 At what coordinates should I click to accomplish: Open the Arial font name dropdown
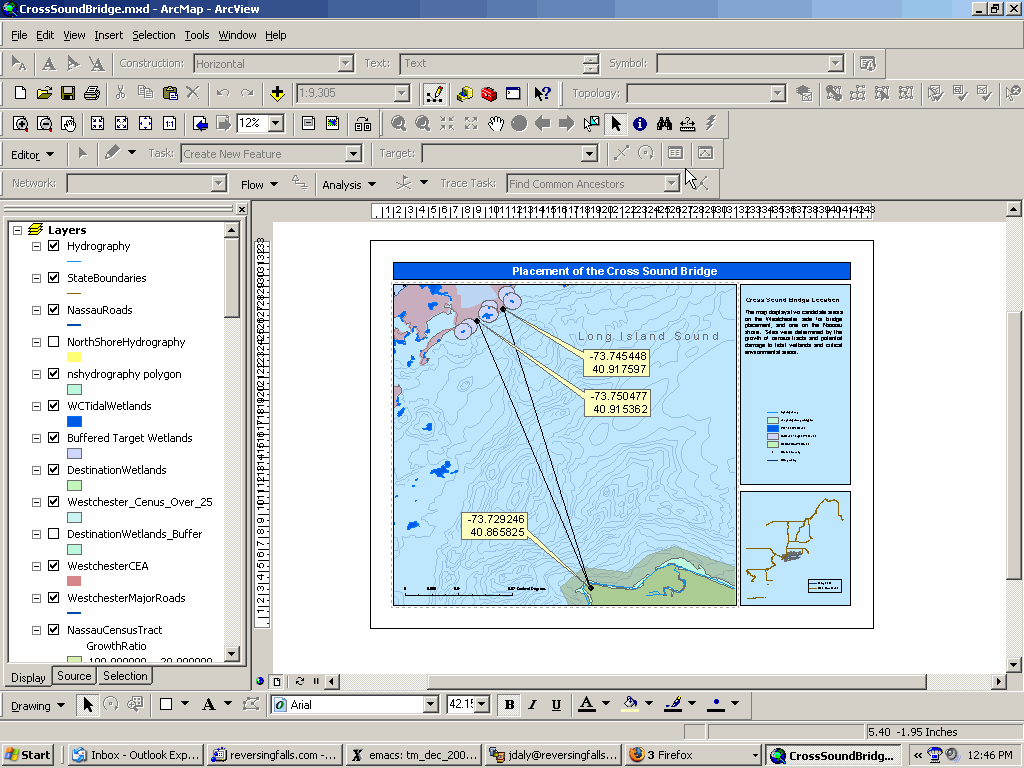point(430,705)
